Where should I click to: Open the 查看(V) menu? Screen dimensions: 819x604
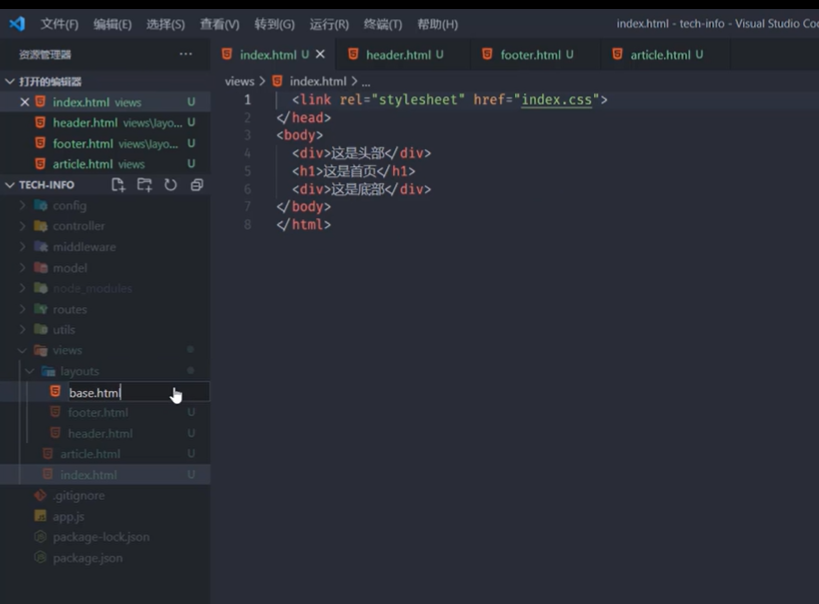point(219,24)
